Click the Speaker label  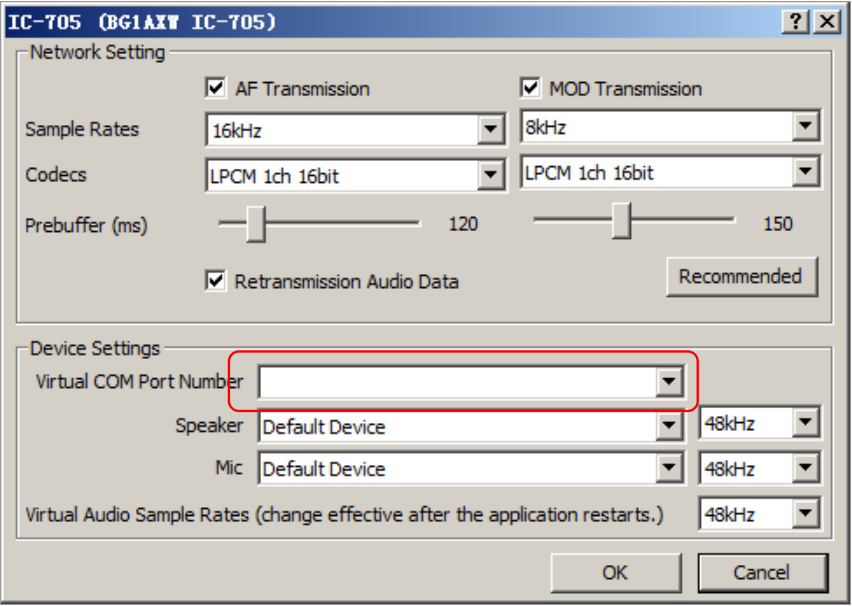point(209,426)
